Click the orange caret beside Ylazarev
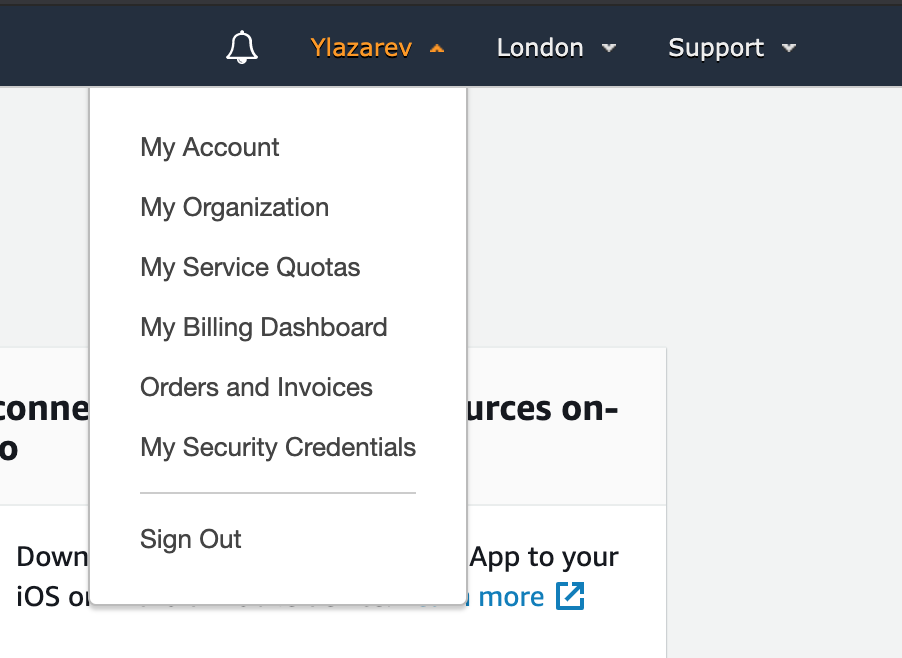Image resolution: width=902 pixels, height=658 pixels. click(437, 49)
